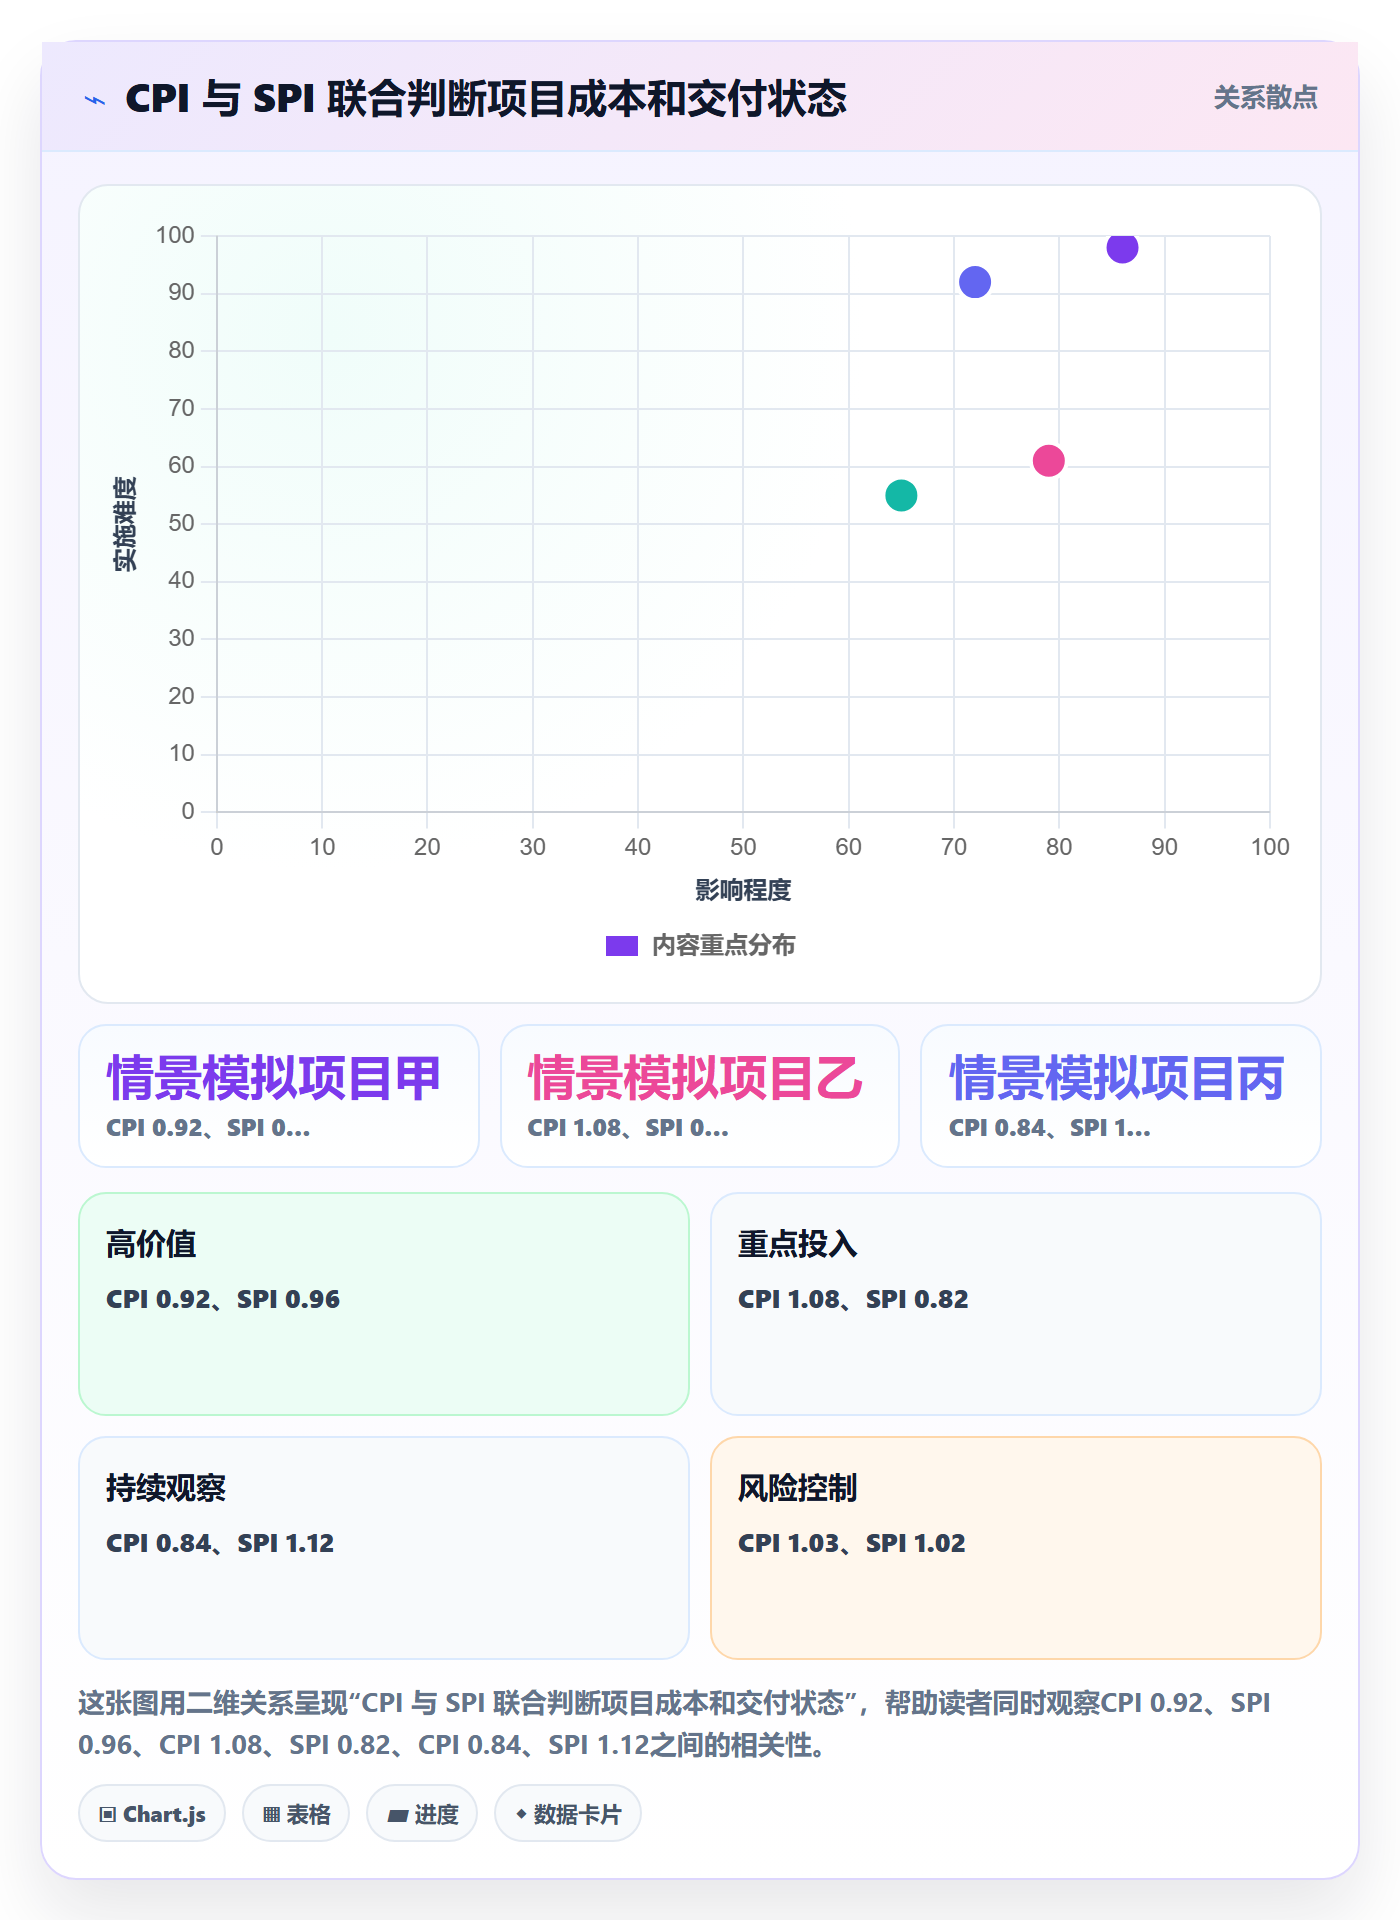The image size is (1400, 1920).
Task: Select the teal scatter data point
Action: (901, 495)
